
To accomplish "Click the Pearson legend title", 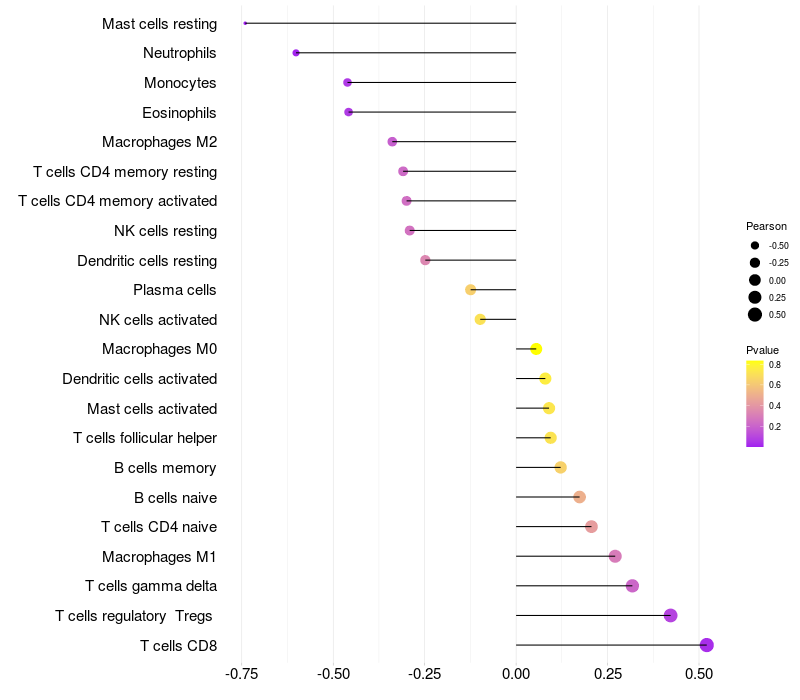I will coord(766,226).
